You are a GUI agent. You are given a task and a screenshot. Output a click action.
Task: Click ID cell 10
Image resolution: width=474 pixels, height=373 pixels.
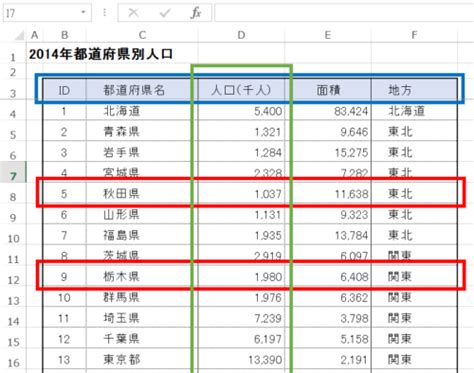tap(64, 297)
